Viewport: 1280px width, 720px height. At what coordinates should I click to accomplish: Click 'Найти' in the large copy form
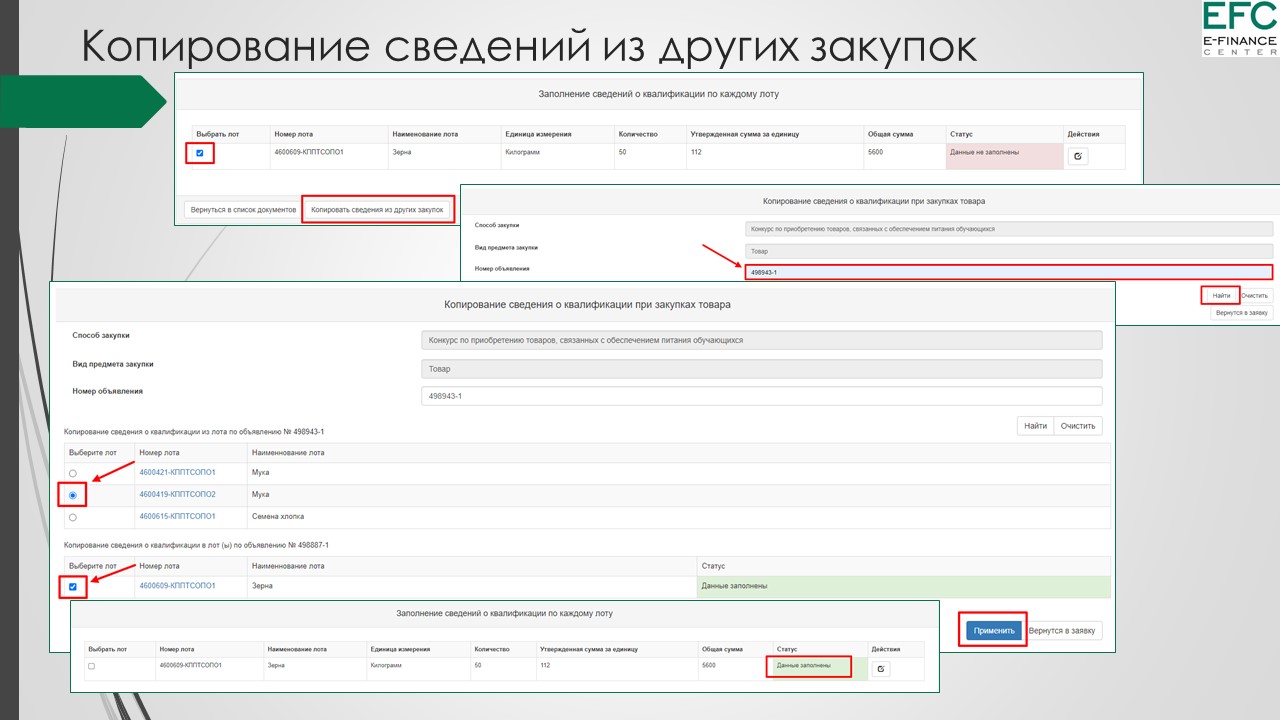1035,426
